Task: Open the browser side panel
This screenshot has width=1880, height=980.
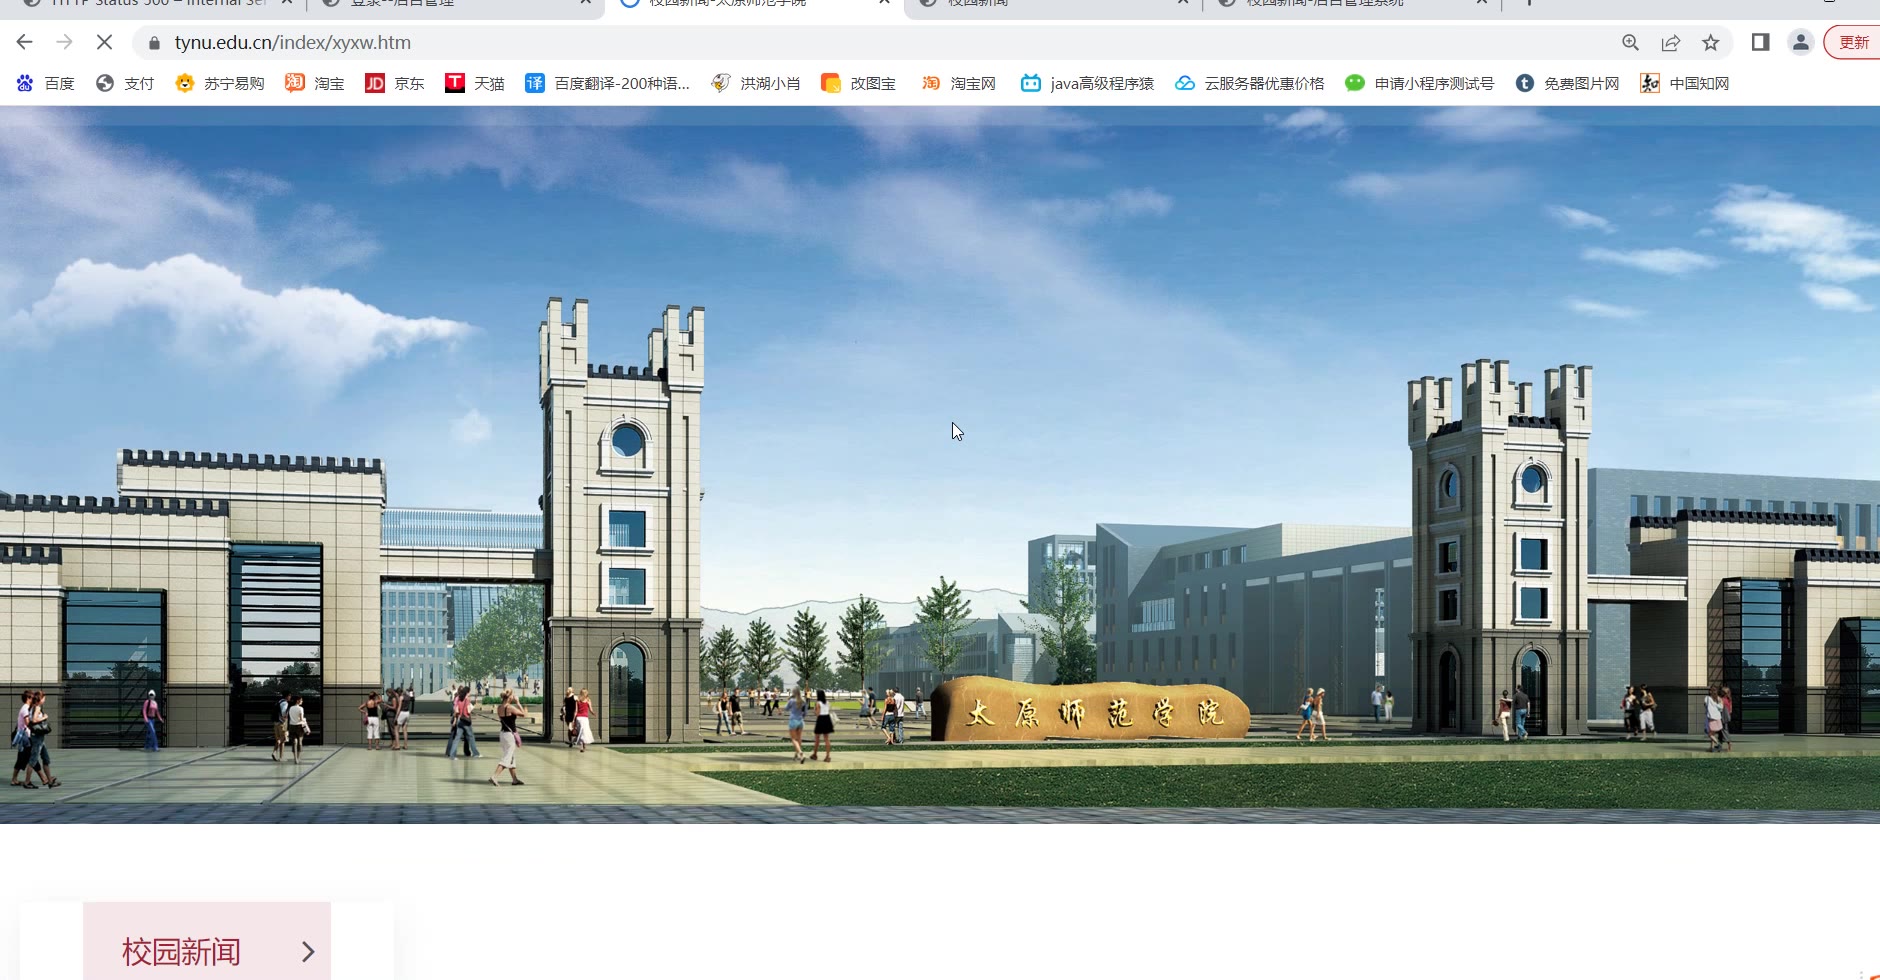Action: click(1760, 42)
